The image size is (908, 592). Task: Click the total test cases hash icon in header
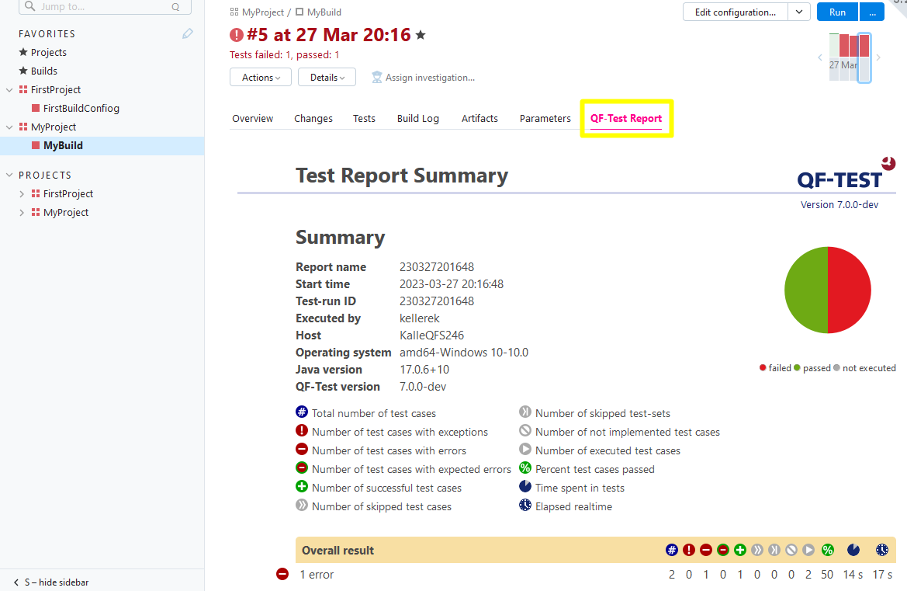(672, 550)
